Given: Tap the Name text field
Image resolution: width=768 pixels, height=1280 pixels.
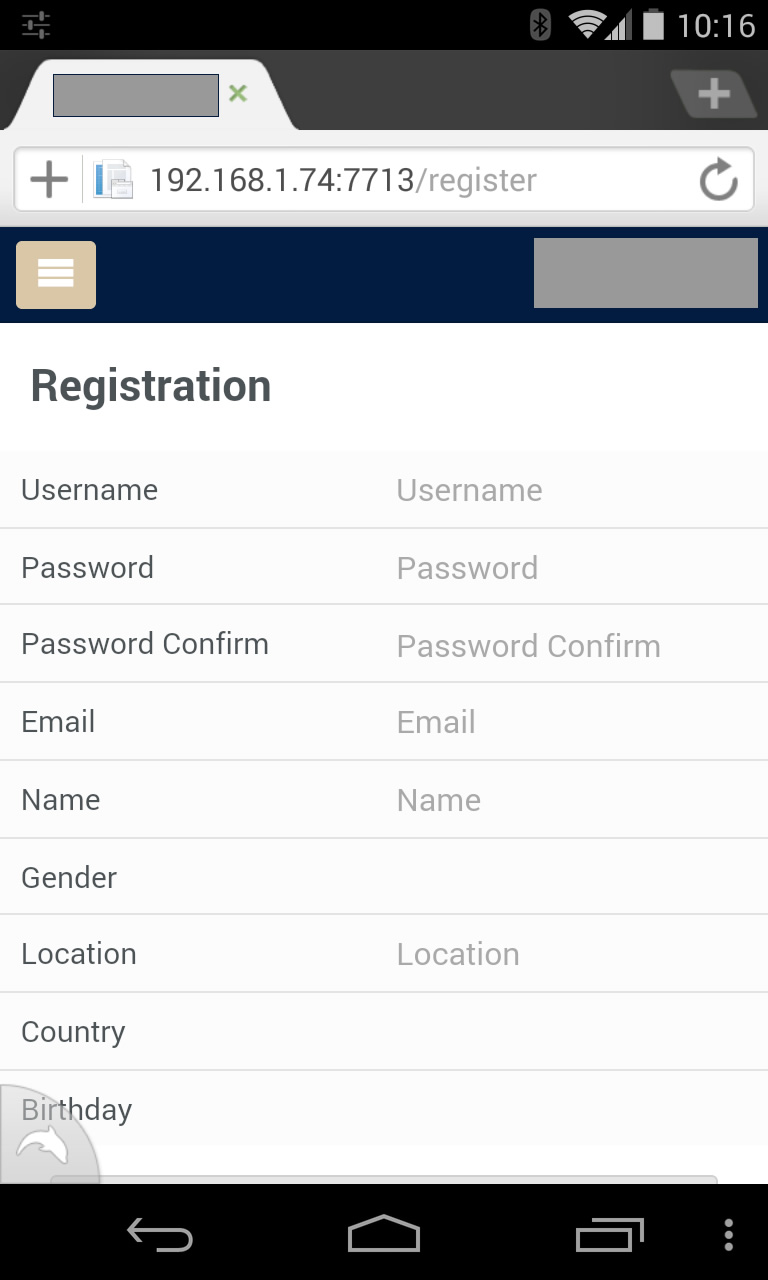Looking at the screenshot, I should (570, 800).
